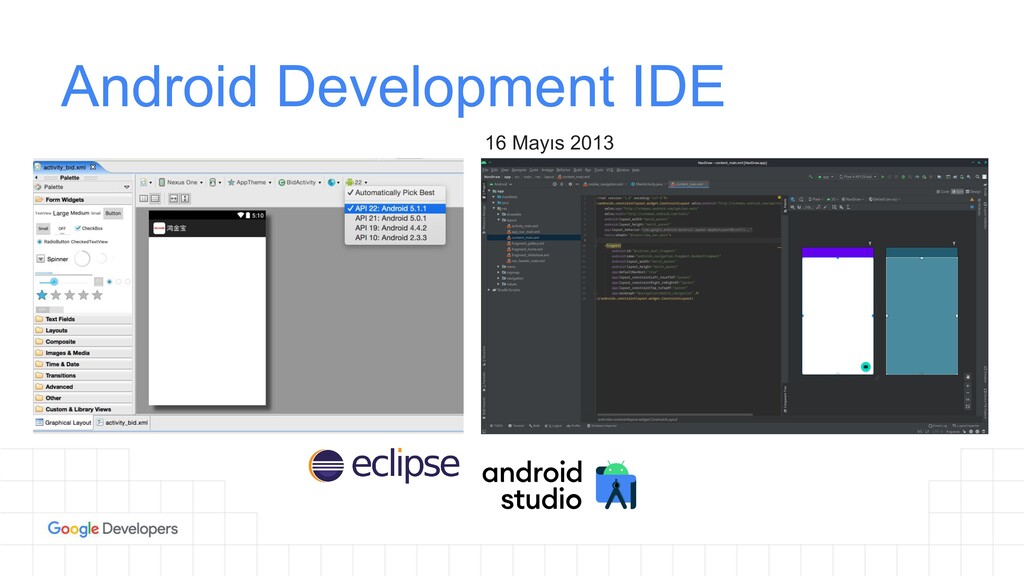Click the green Android API icon in Eclipse
Viewport: 1024px width, 576px height.
point(349,182)
